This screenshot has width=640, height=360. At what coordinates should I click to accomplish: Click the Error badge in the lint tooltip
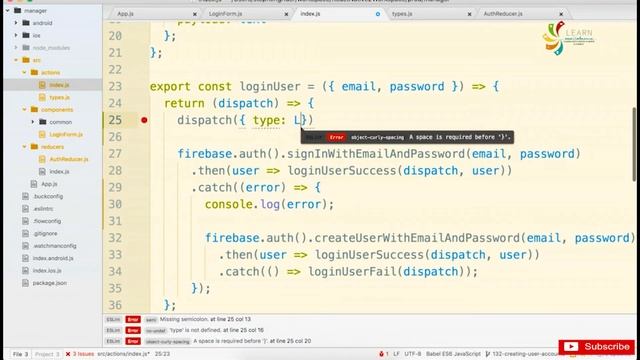click(x=336, y=137)
